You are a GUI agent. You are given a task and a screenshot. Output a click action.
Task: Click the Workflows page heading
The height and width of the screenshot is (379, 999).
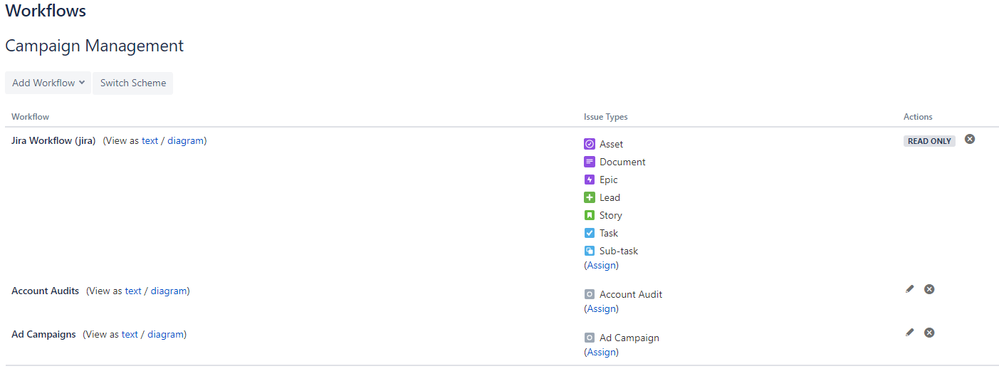click(46, 11)
